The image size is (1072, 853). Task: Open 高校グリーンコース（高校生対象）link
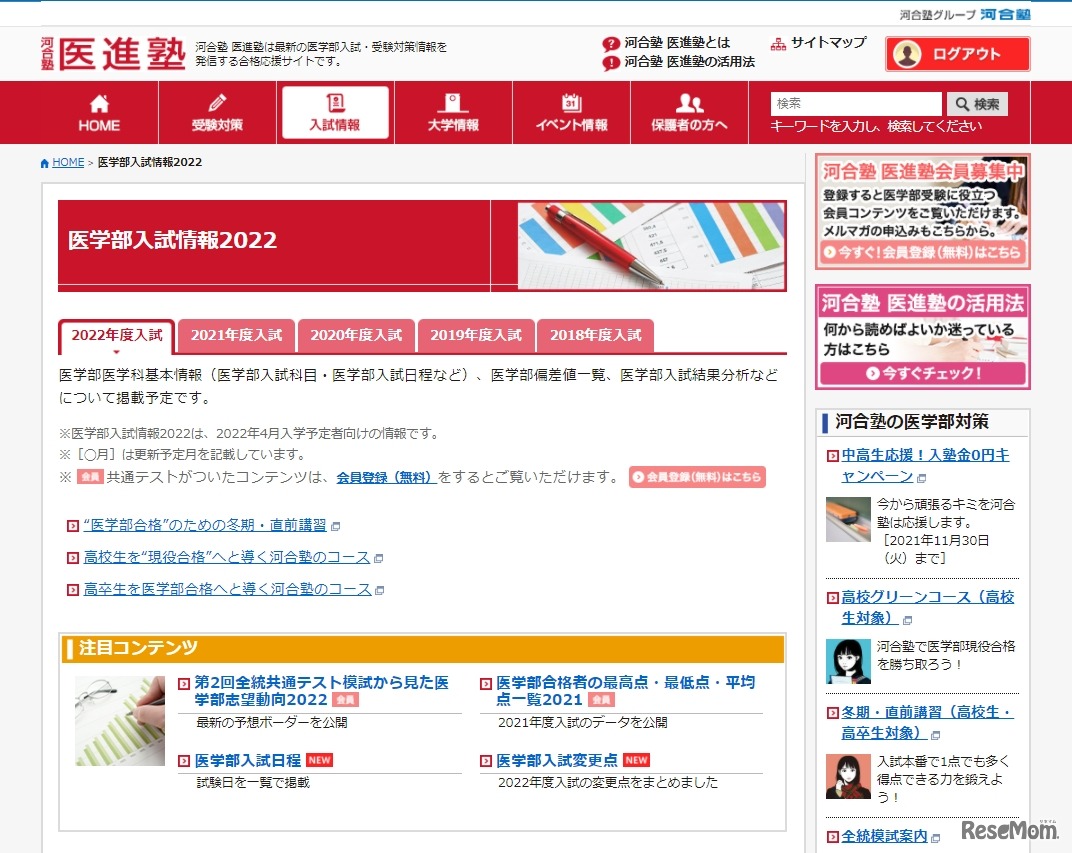point(927,607)
